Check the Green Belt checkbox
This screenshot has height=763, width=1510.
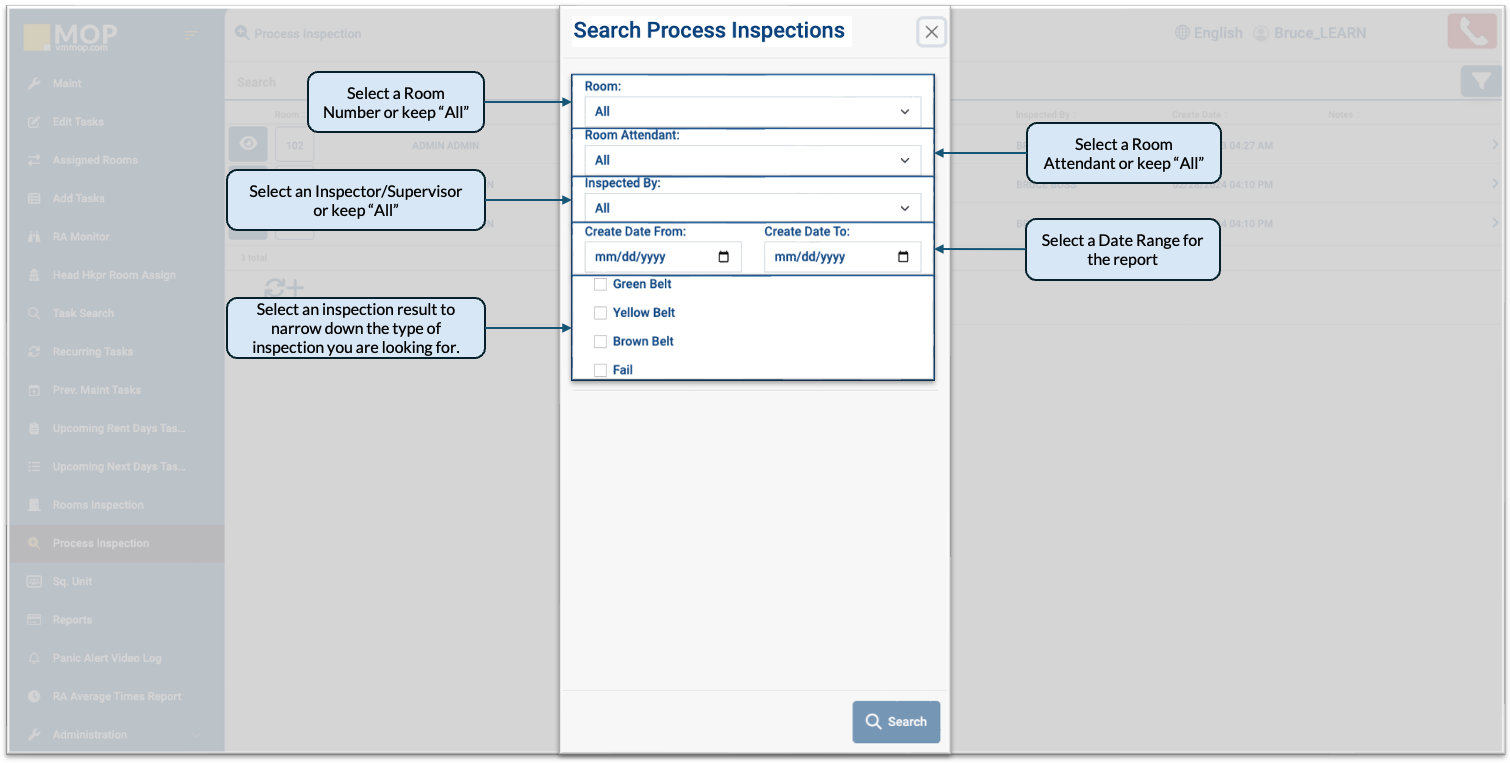coord(601,285)
